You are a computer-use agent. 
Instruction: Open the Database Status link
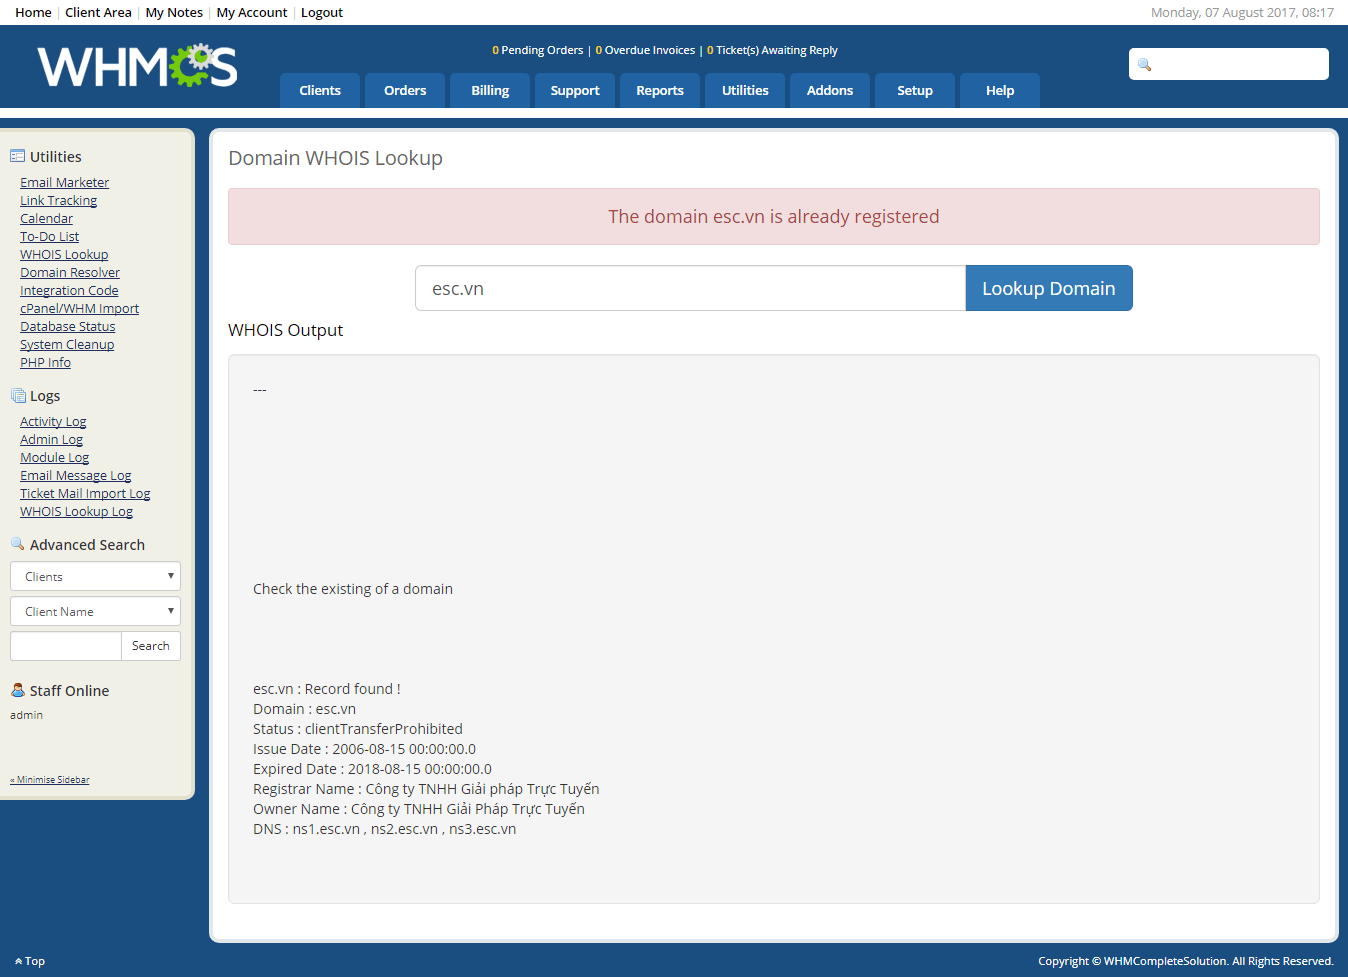pos(67,326)
